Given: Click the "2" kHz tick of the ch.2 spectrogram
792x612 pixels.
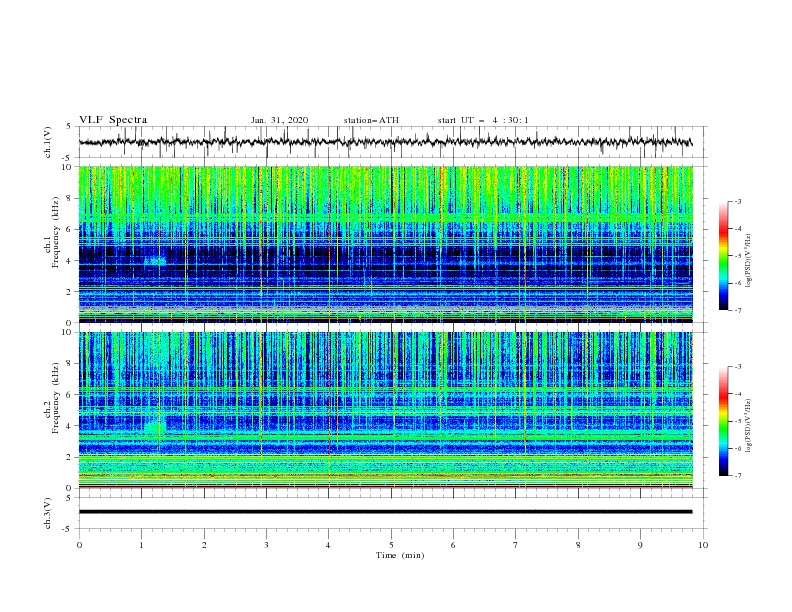Looking at the screenshot, I should [70, 457].
